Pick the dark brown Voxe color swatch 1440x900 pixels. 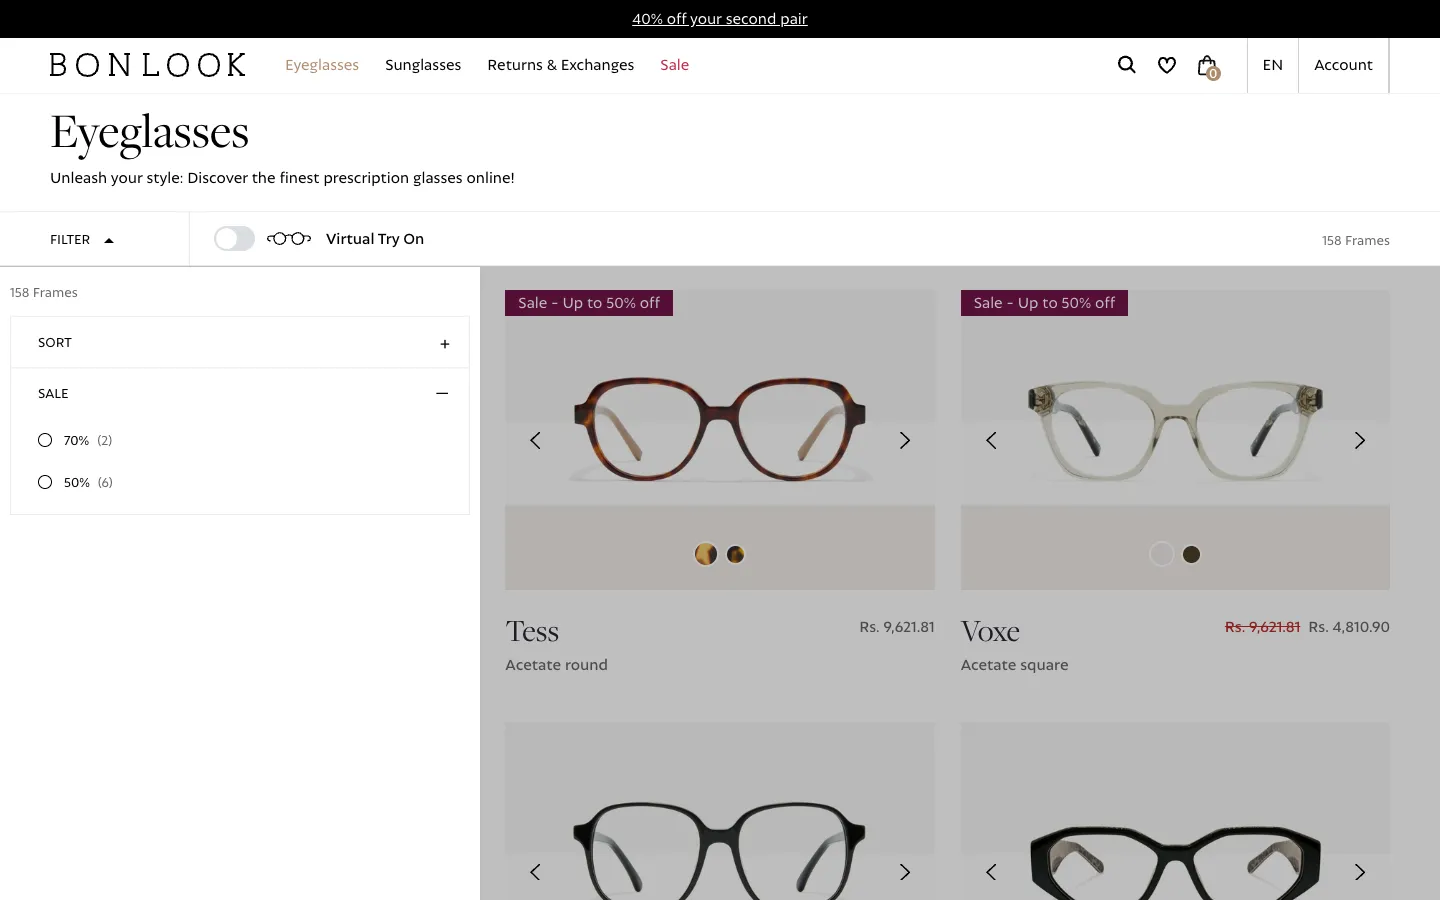click(x=1191, y=554)
